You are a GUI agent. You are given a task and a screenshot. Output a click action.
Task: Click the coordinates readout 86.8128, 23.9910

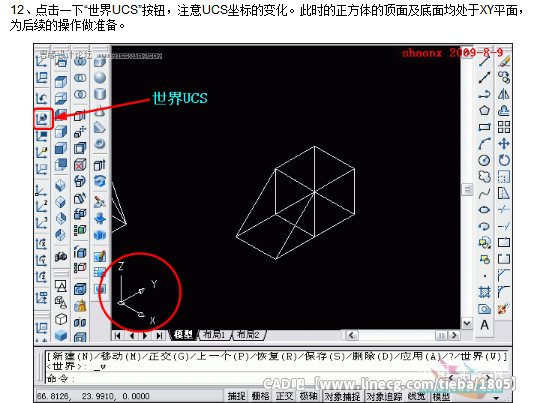pyautogui.click(x=93, y=396)
